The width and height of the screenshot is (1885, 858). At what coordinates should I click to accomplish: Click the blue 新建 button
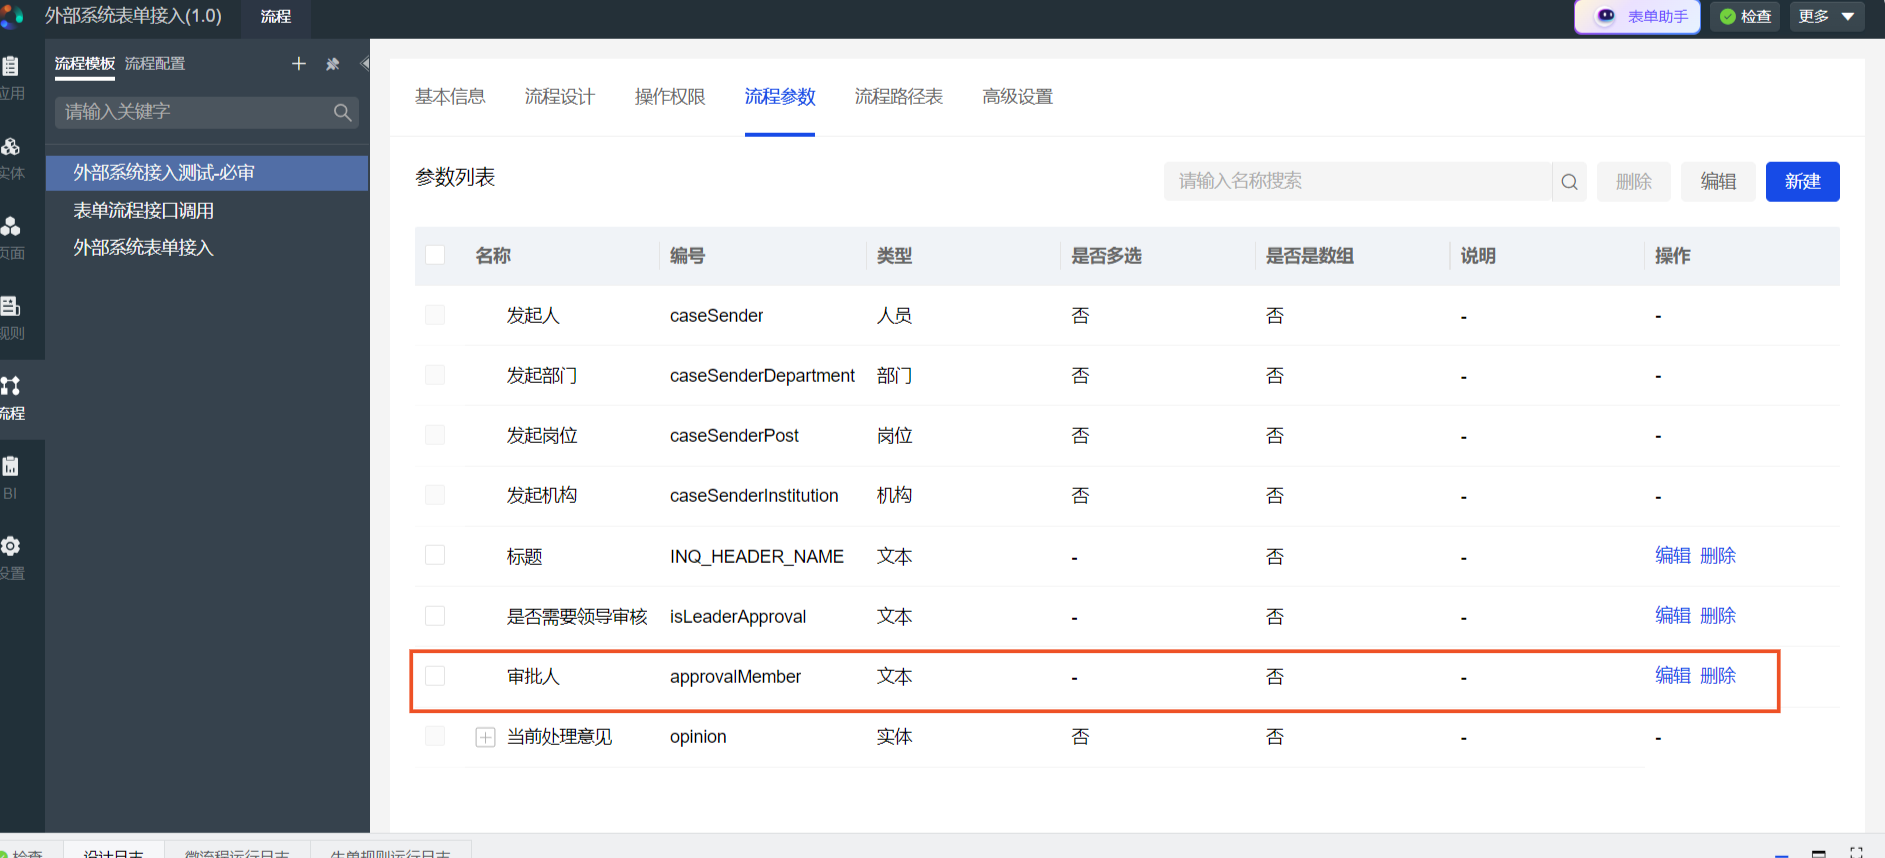point(1802,182)
